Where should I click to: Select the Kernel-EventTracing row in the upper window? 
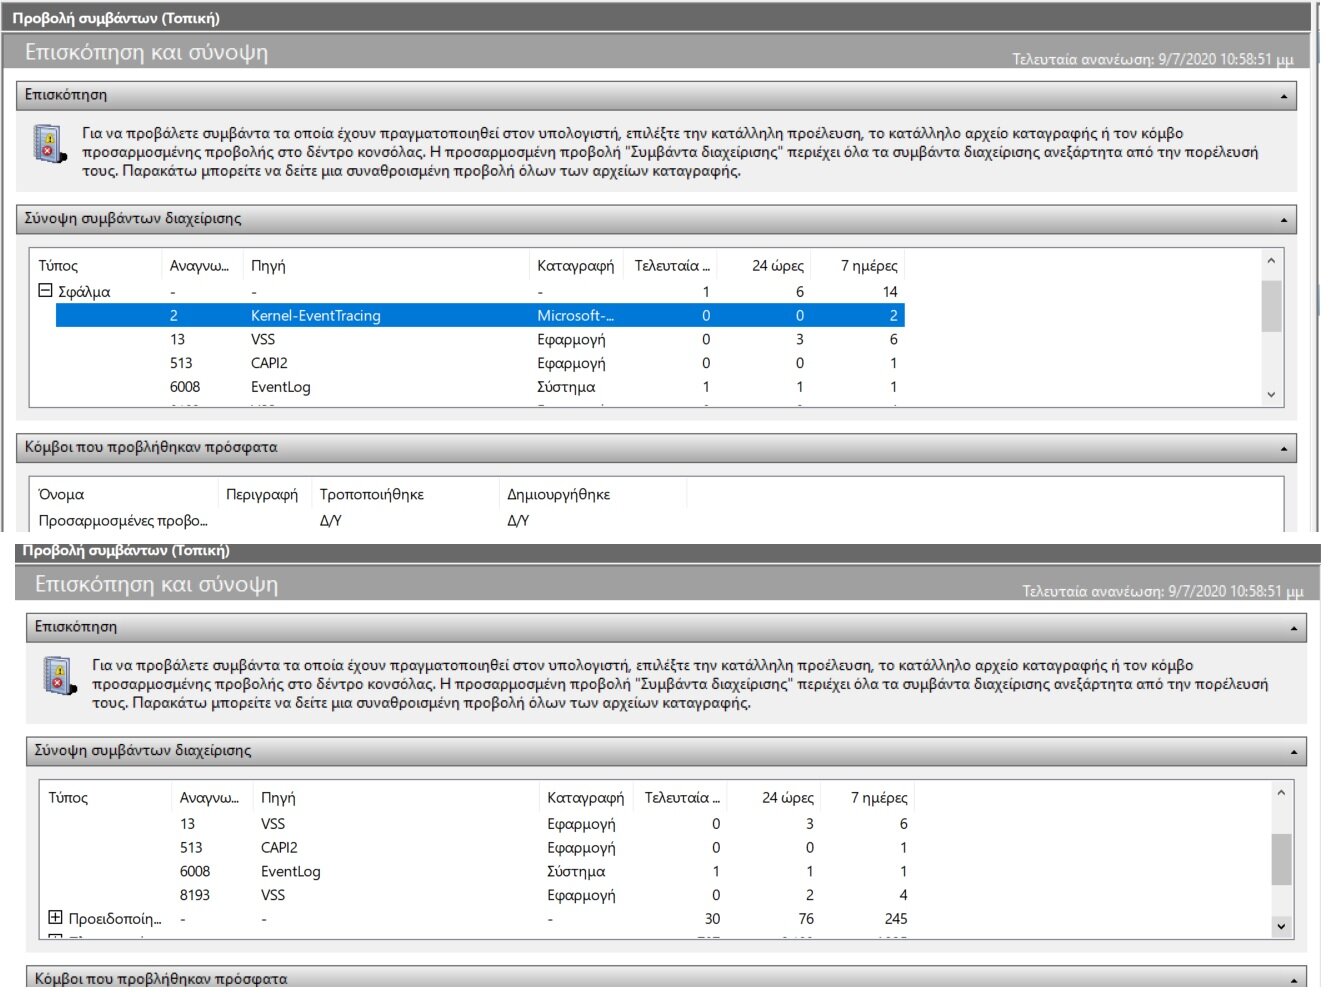(480, 315)
